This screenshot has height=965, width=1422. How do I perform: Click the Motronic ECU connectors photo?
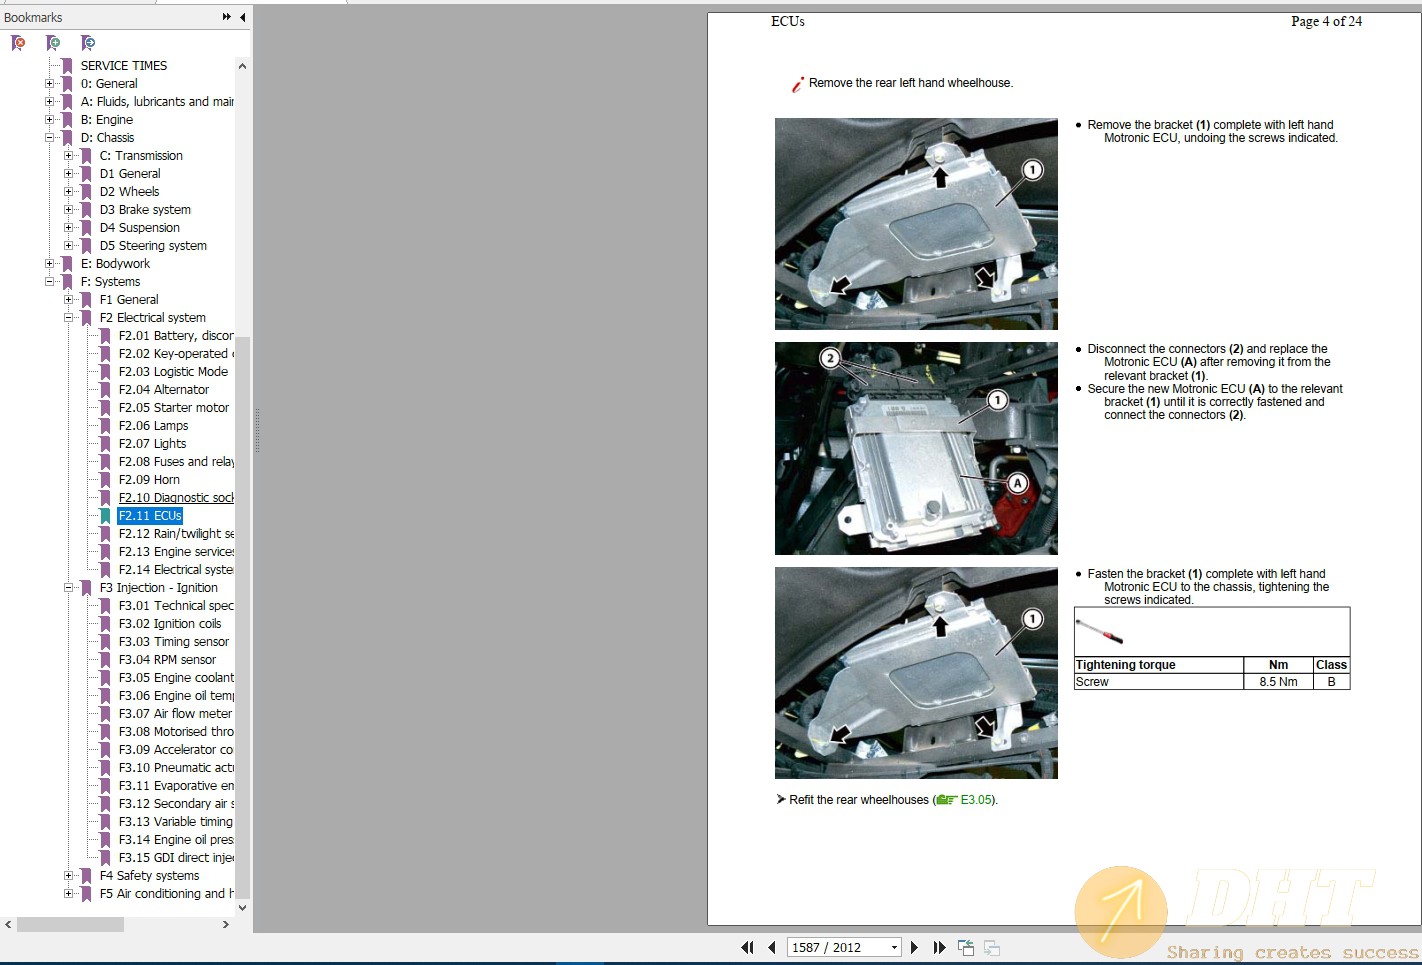916,448
